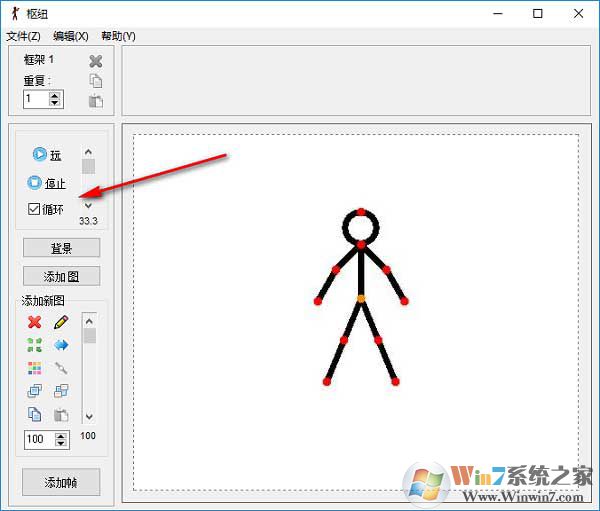Click the grey join figures icon
The image size is (600, 511).
pyautogui.click(x=61, y=368)
